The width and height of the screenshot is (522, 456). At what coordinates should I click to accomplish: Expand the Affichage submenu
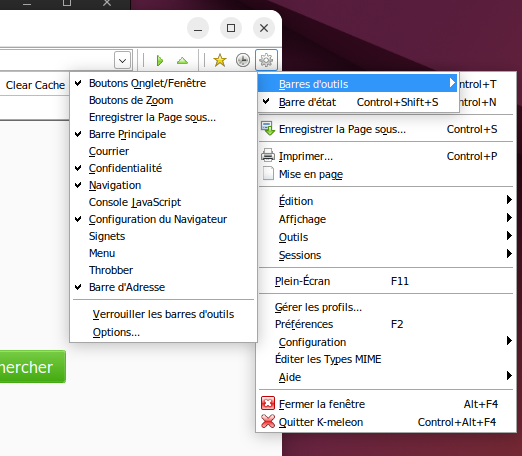click(x=386, y=219)
